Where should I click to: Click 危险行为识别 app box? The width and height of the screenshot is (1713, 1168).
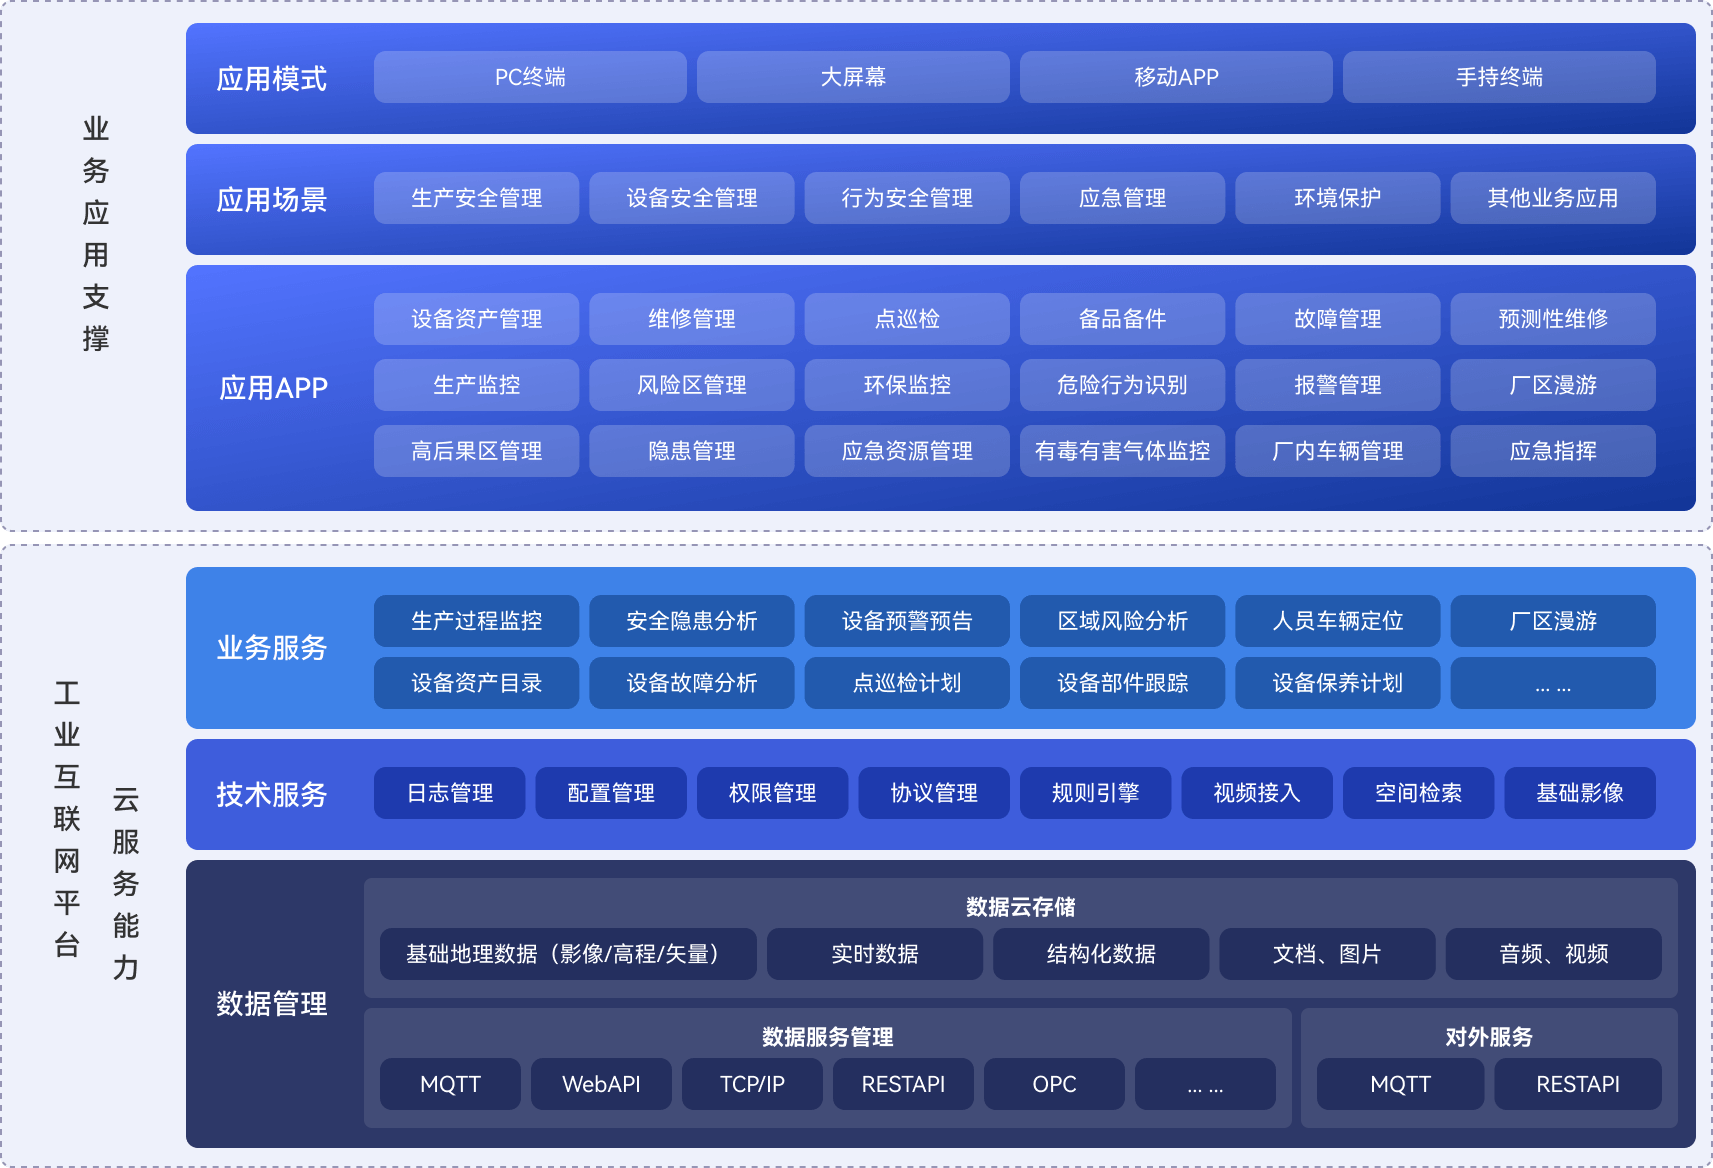click(x=1122, y=385)
